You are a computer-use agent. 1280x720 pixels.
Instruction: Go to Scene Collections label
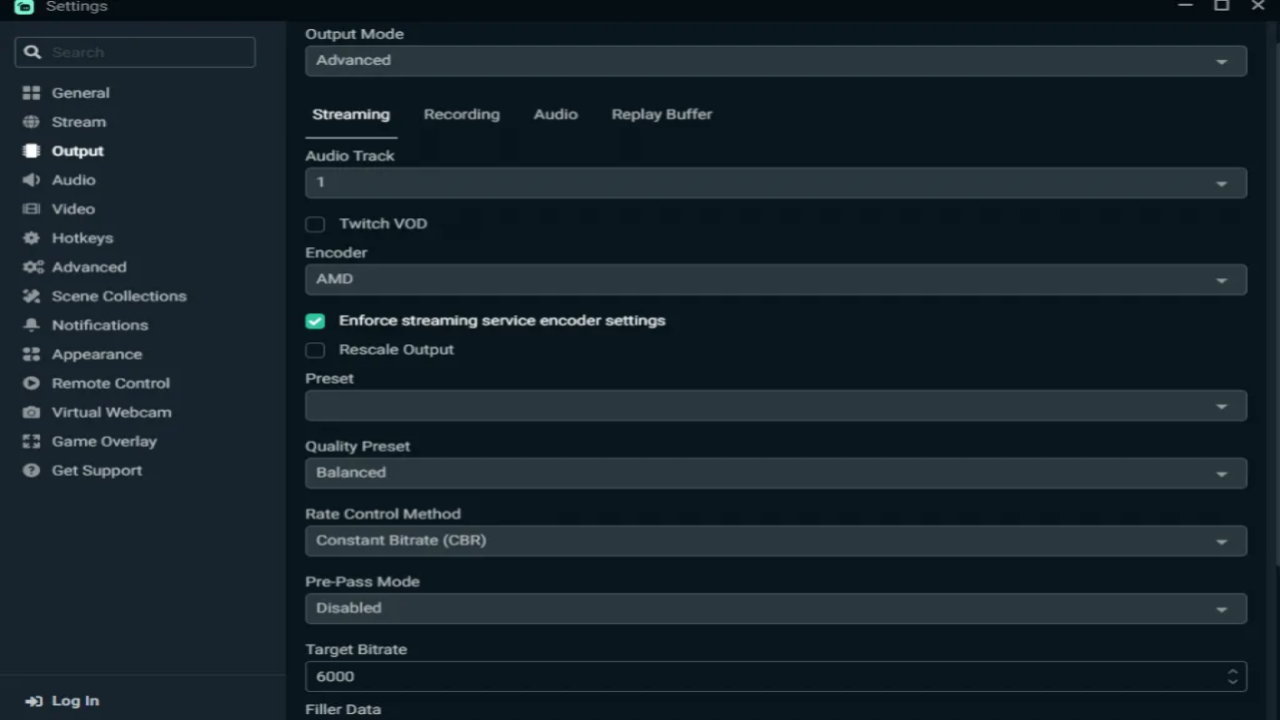click(119, 296)
